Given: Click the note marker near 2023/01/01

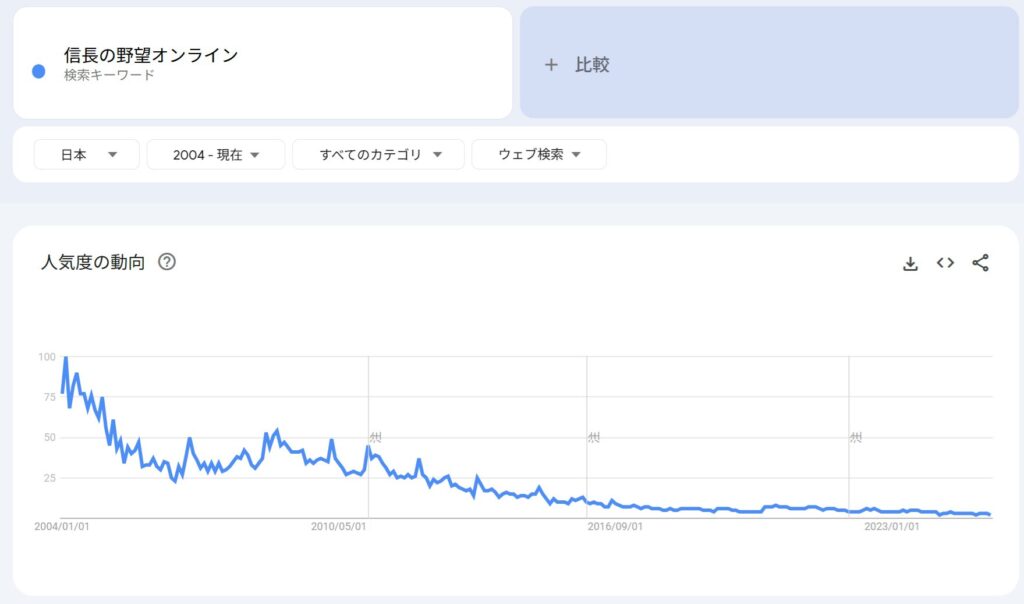Looking at the screenshot, I should (856, 437).
